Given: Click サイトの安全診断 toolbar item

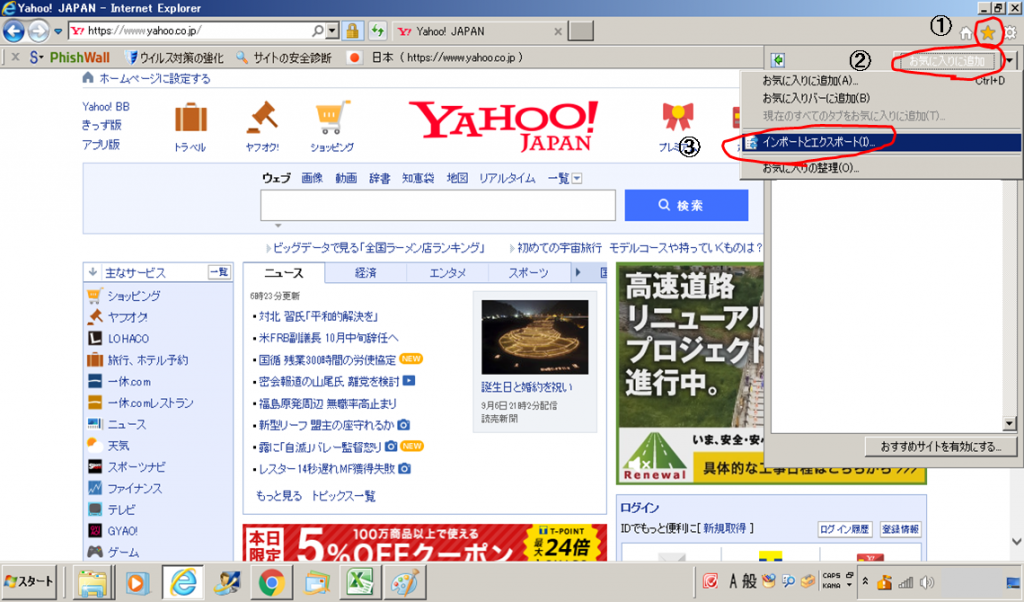Looking at the screenshot, I should tap(284, 57).
